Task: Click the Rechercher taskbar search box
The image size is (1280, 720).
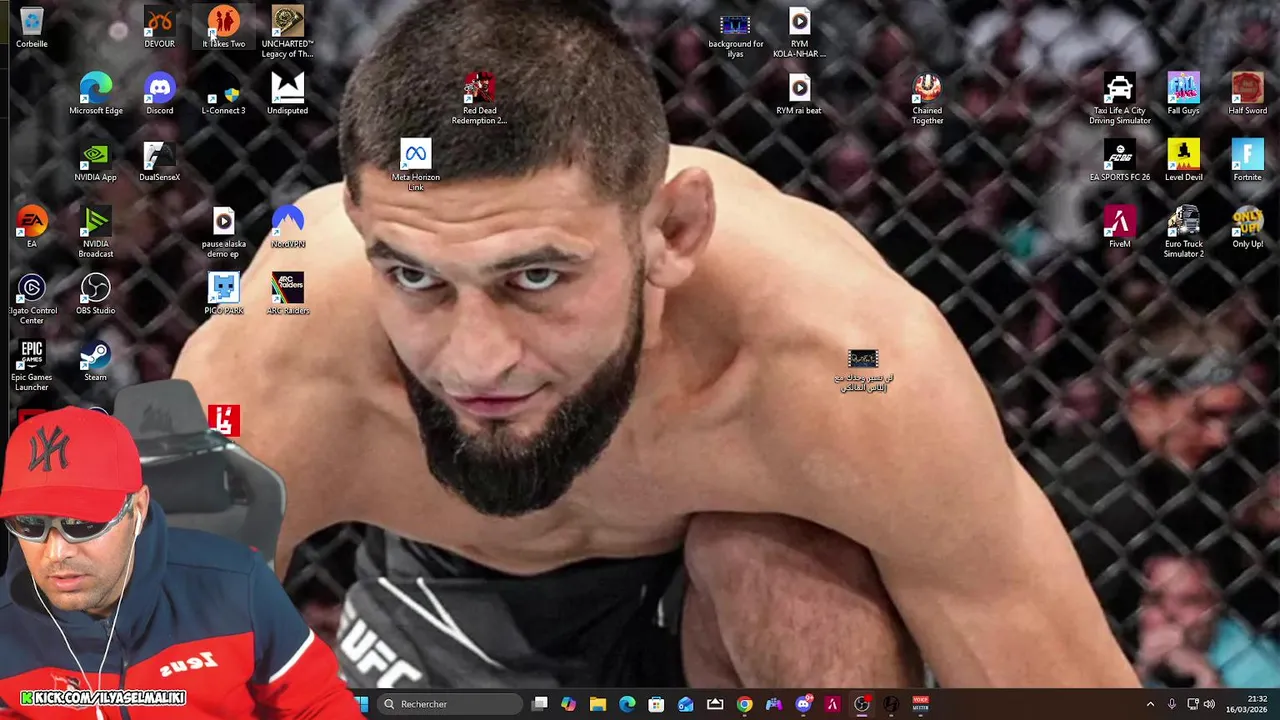Action: point(450,704)
